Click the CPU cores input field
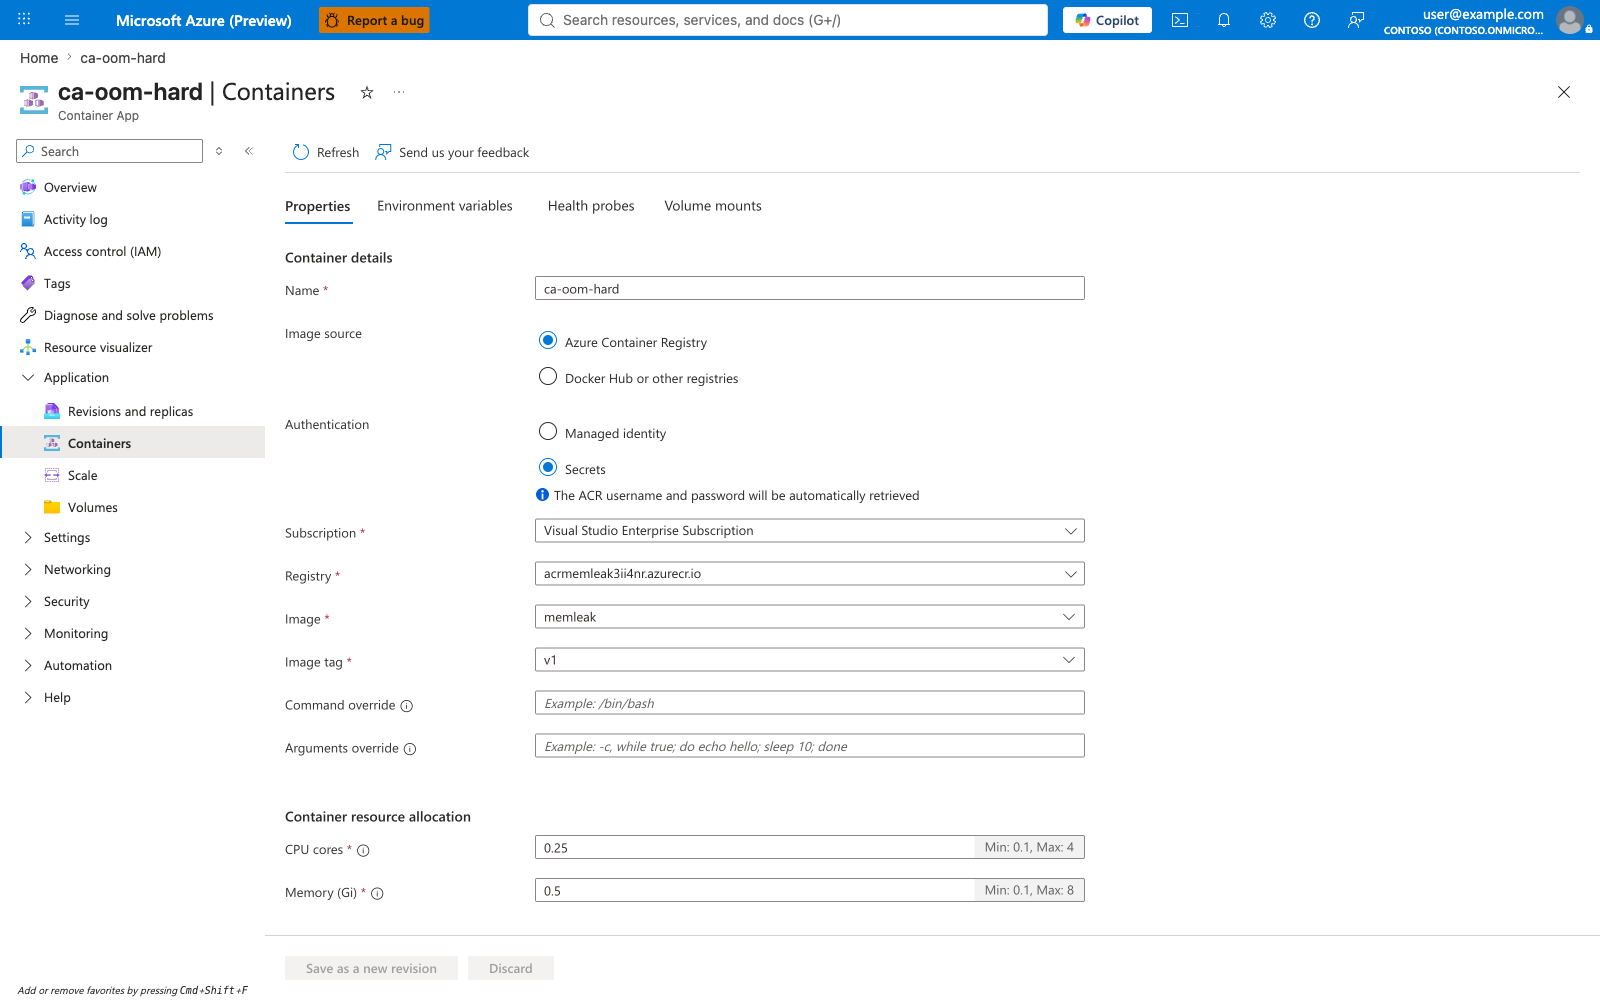1600x1000 pixels. [x=755, y=848]
